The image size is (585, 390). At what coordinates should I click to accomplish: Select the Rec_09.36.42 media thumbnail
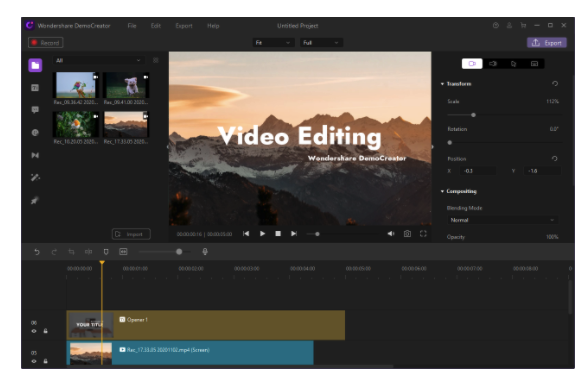coord(76,85)
